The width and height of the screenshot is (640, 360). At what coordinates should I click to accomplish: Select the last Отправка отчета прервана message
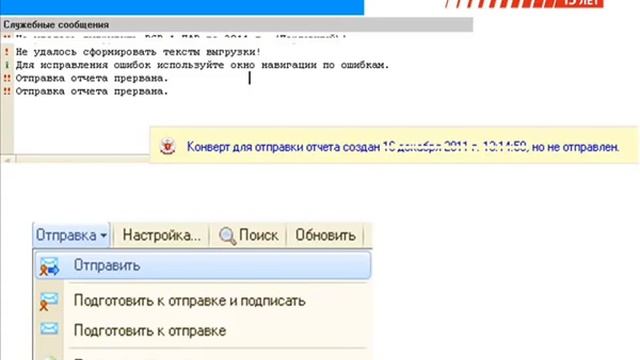pyautogui.click(x=92, y=91)
